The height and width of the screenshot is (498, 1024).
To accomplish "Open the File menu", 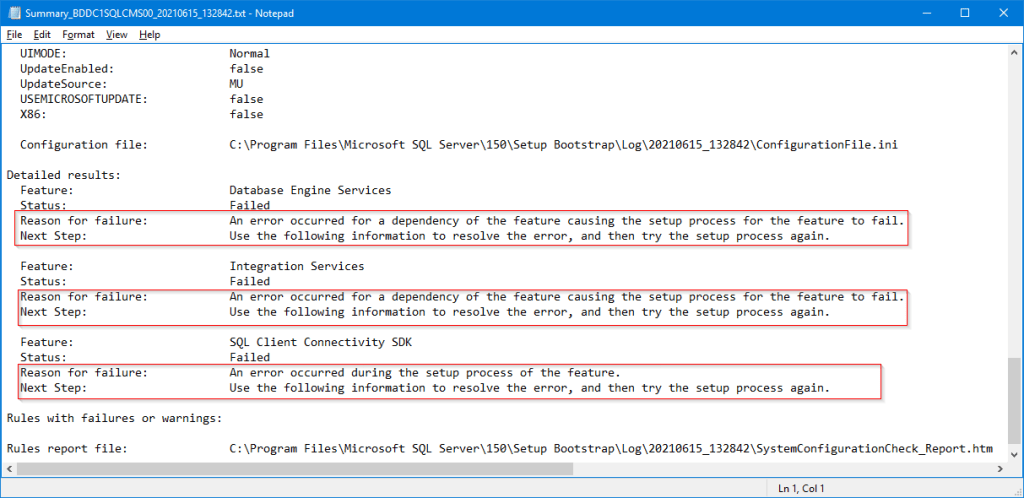I will (14, 34).
